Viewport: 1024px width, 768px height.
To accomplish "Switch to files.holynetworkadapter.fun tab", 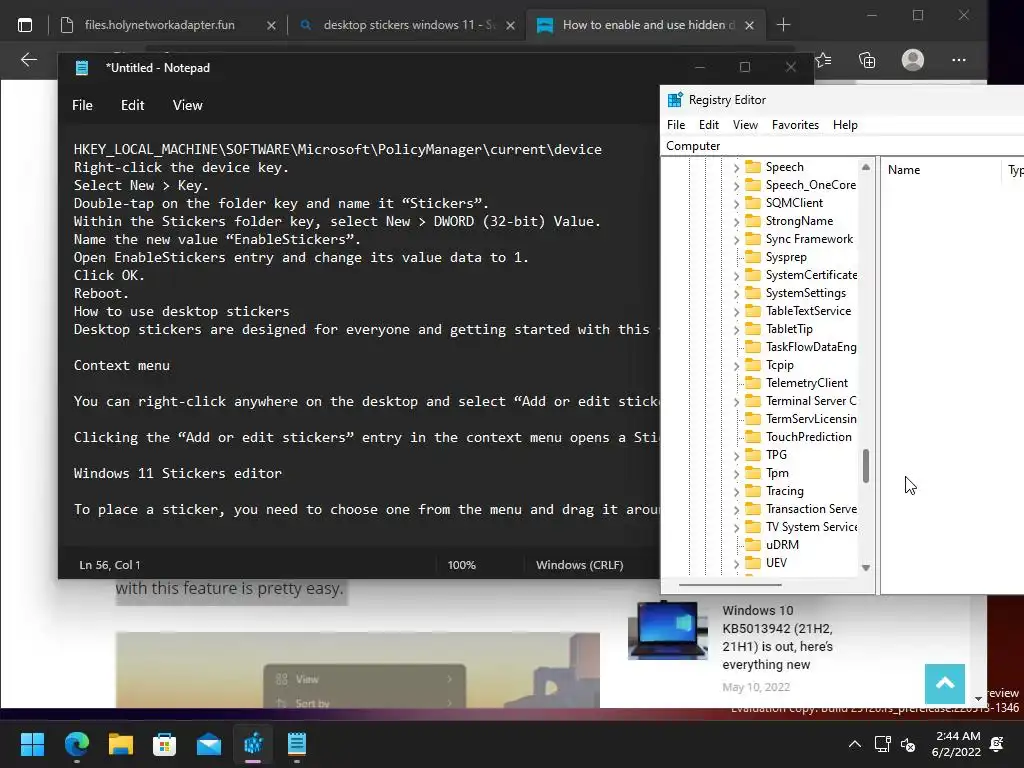I will click(159, 25).
